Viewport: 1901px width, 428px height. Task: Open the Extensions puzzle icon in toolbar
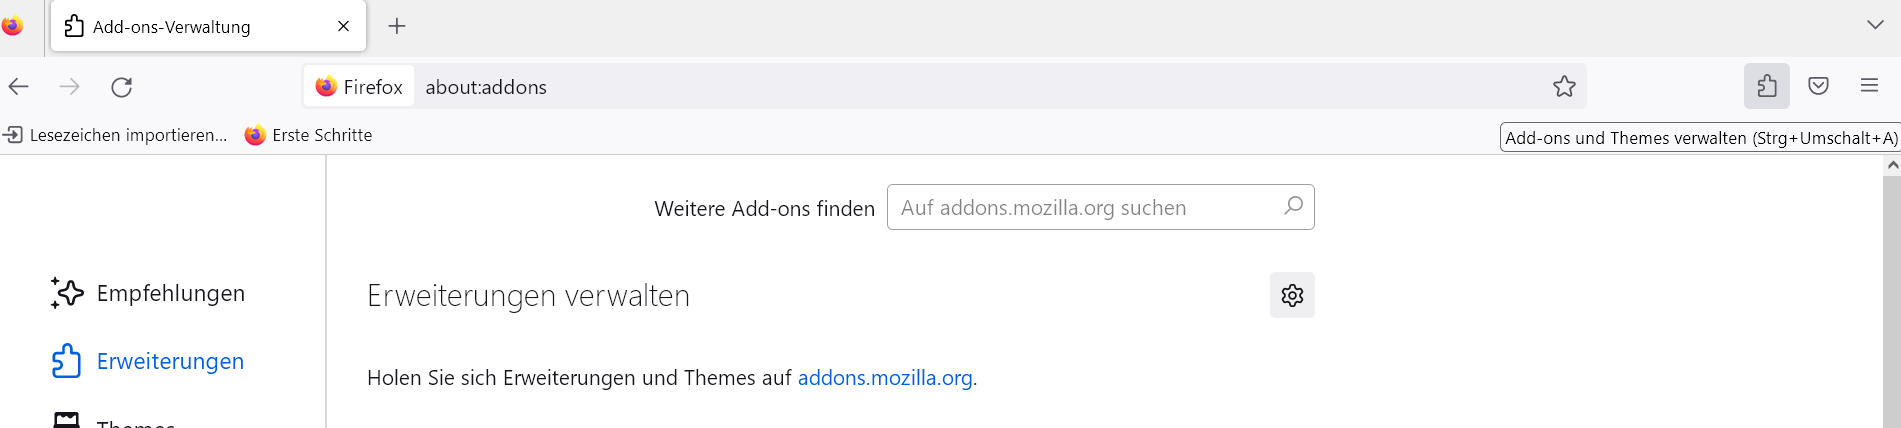pyautogui.click(x=1766, y=86)
